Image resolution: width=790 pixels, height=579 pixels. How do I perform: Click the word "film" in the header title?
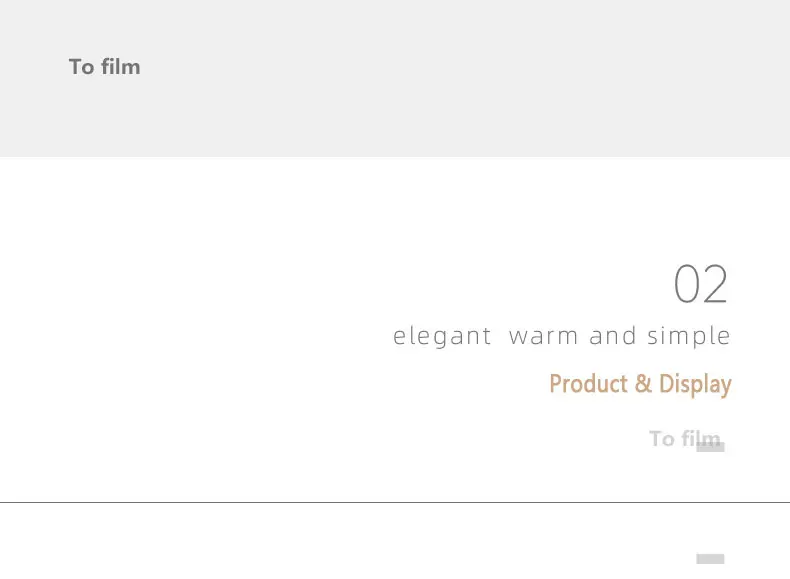(120, 67)
